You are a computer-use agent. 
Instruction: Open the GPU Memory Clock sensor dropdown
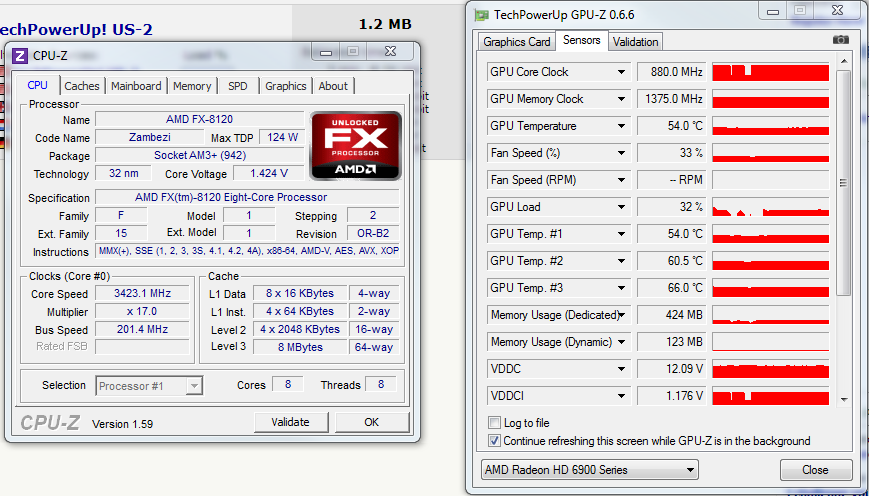tap(621, 99)
